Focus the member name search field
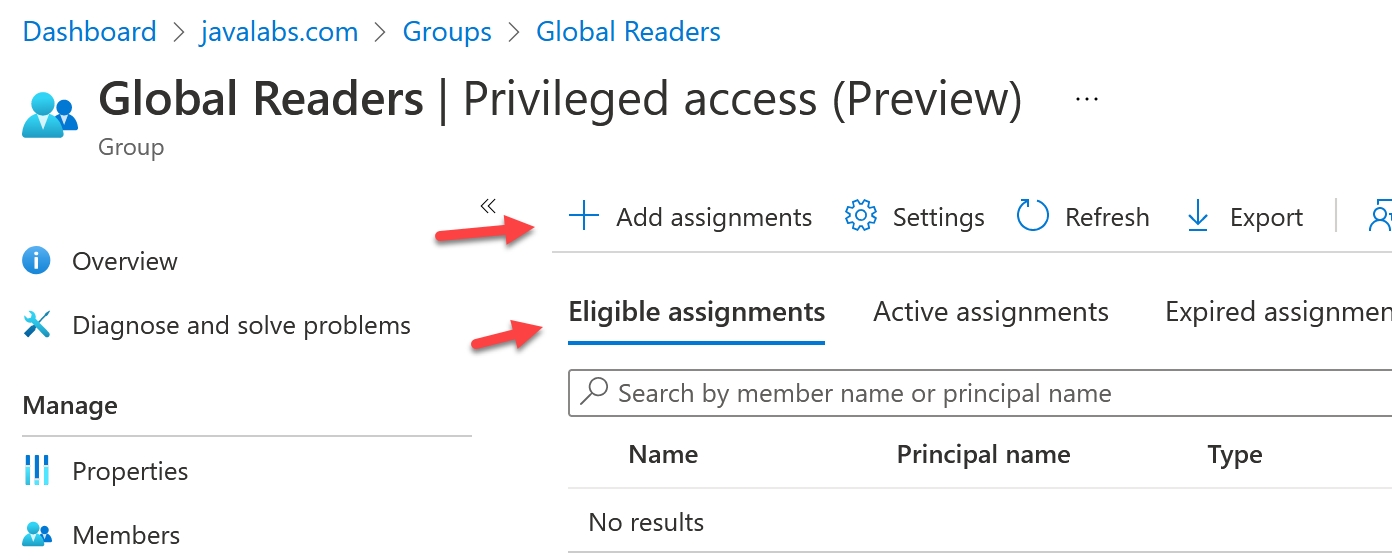Viewport: 1392px width, 560px height. pyautogui.click(x=980, y=393)
